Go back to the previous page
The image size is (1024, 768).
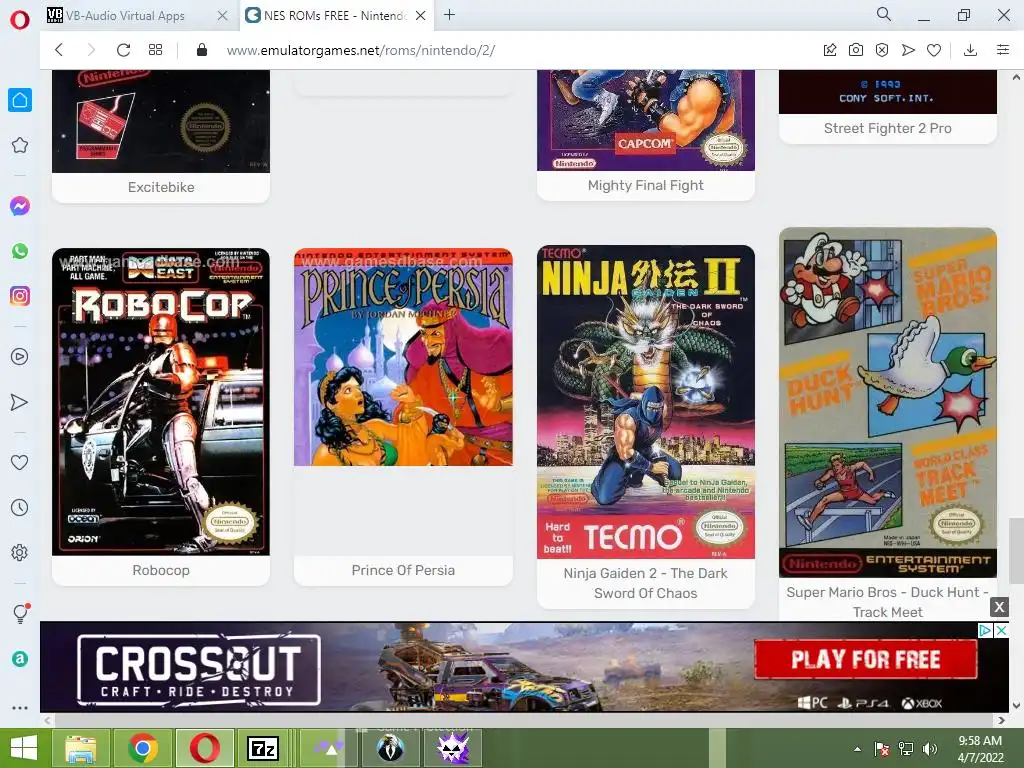[x=59, y=50]
